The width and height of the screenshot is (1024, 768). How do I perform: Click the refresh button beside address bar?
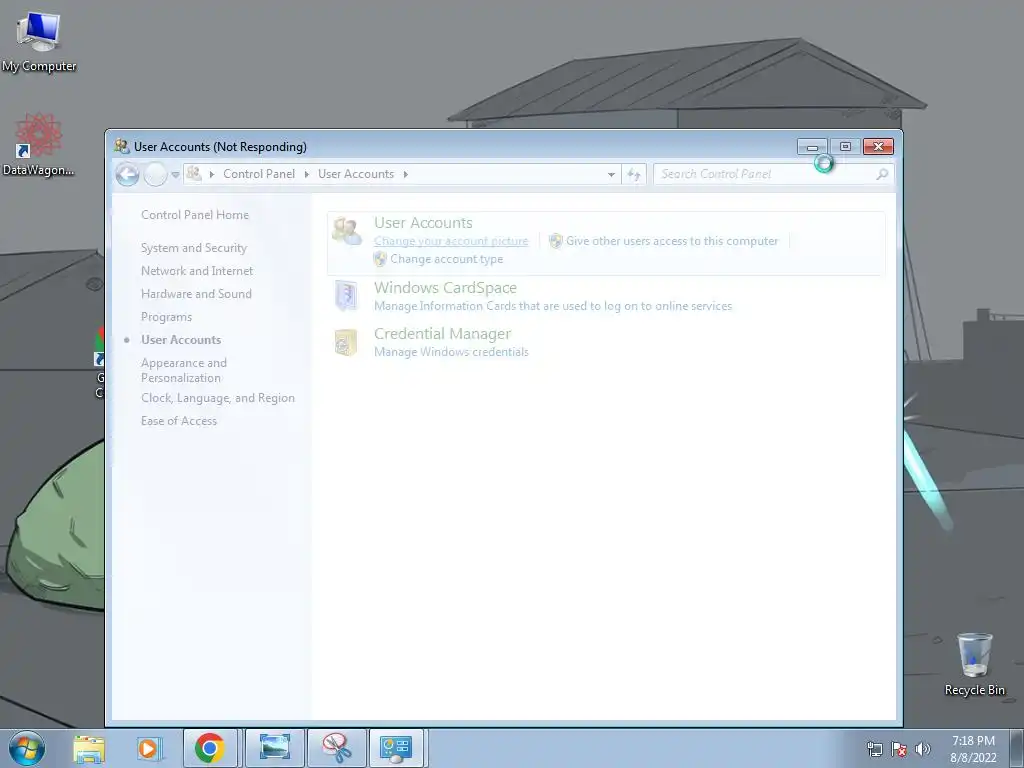point(633,174)
